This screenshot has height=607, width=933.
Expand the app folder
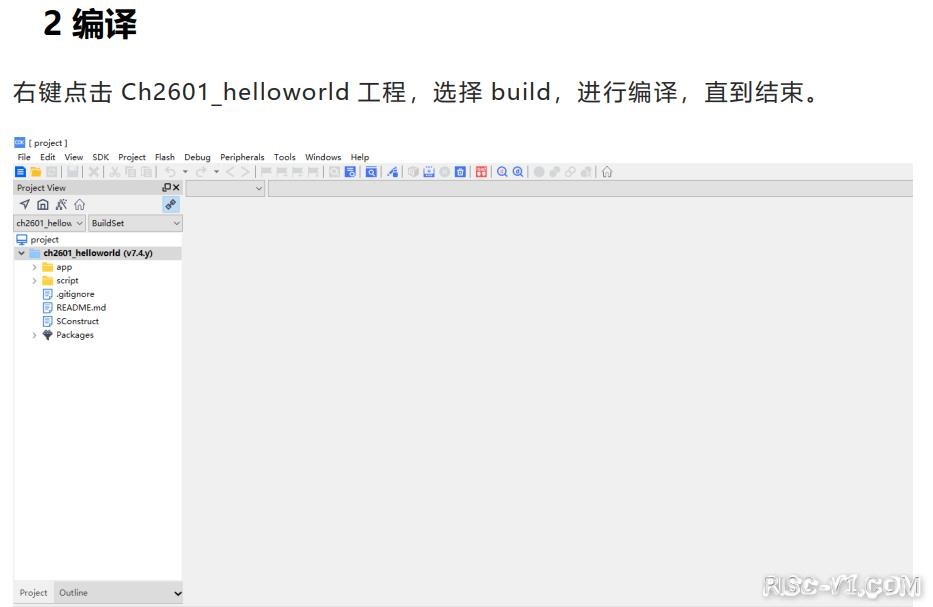(35, 267)
